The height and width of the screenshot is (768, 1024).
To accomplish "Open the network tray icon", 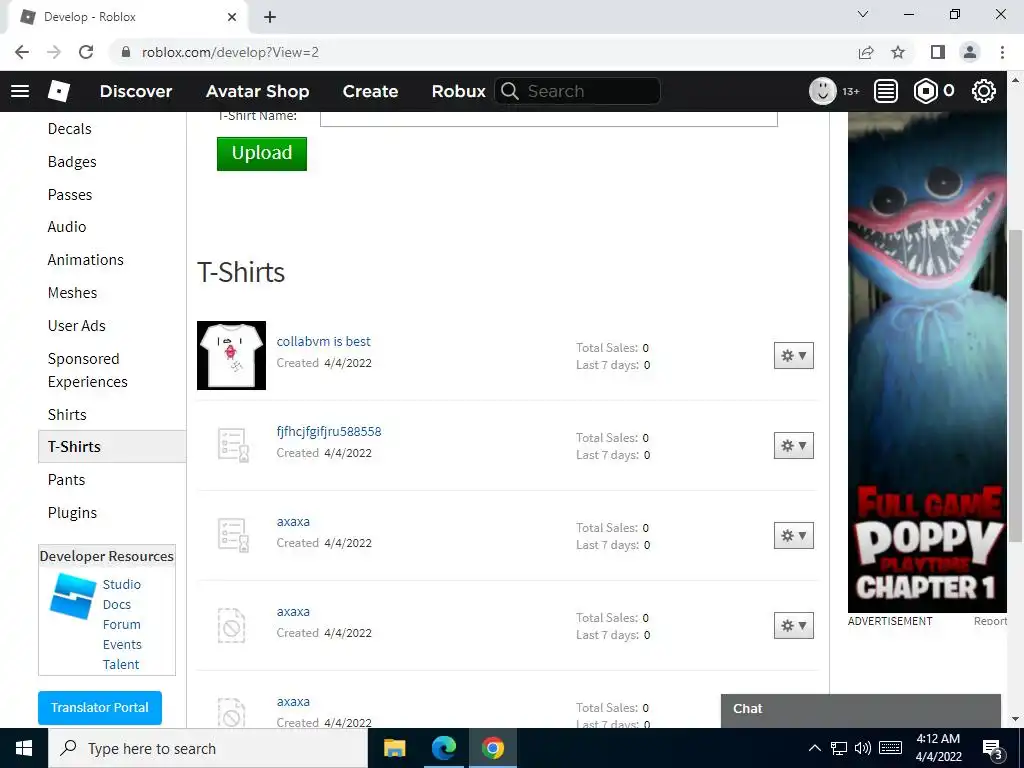I will 839,748.
